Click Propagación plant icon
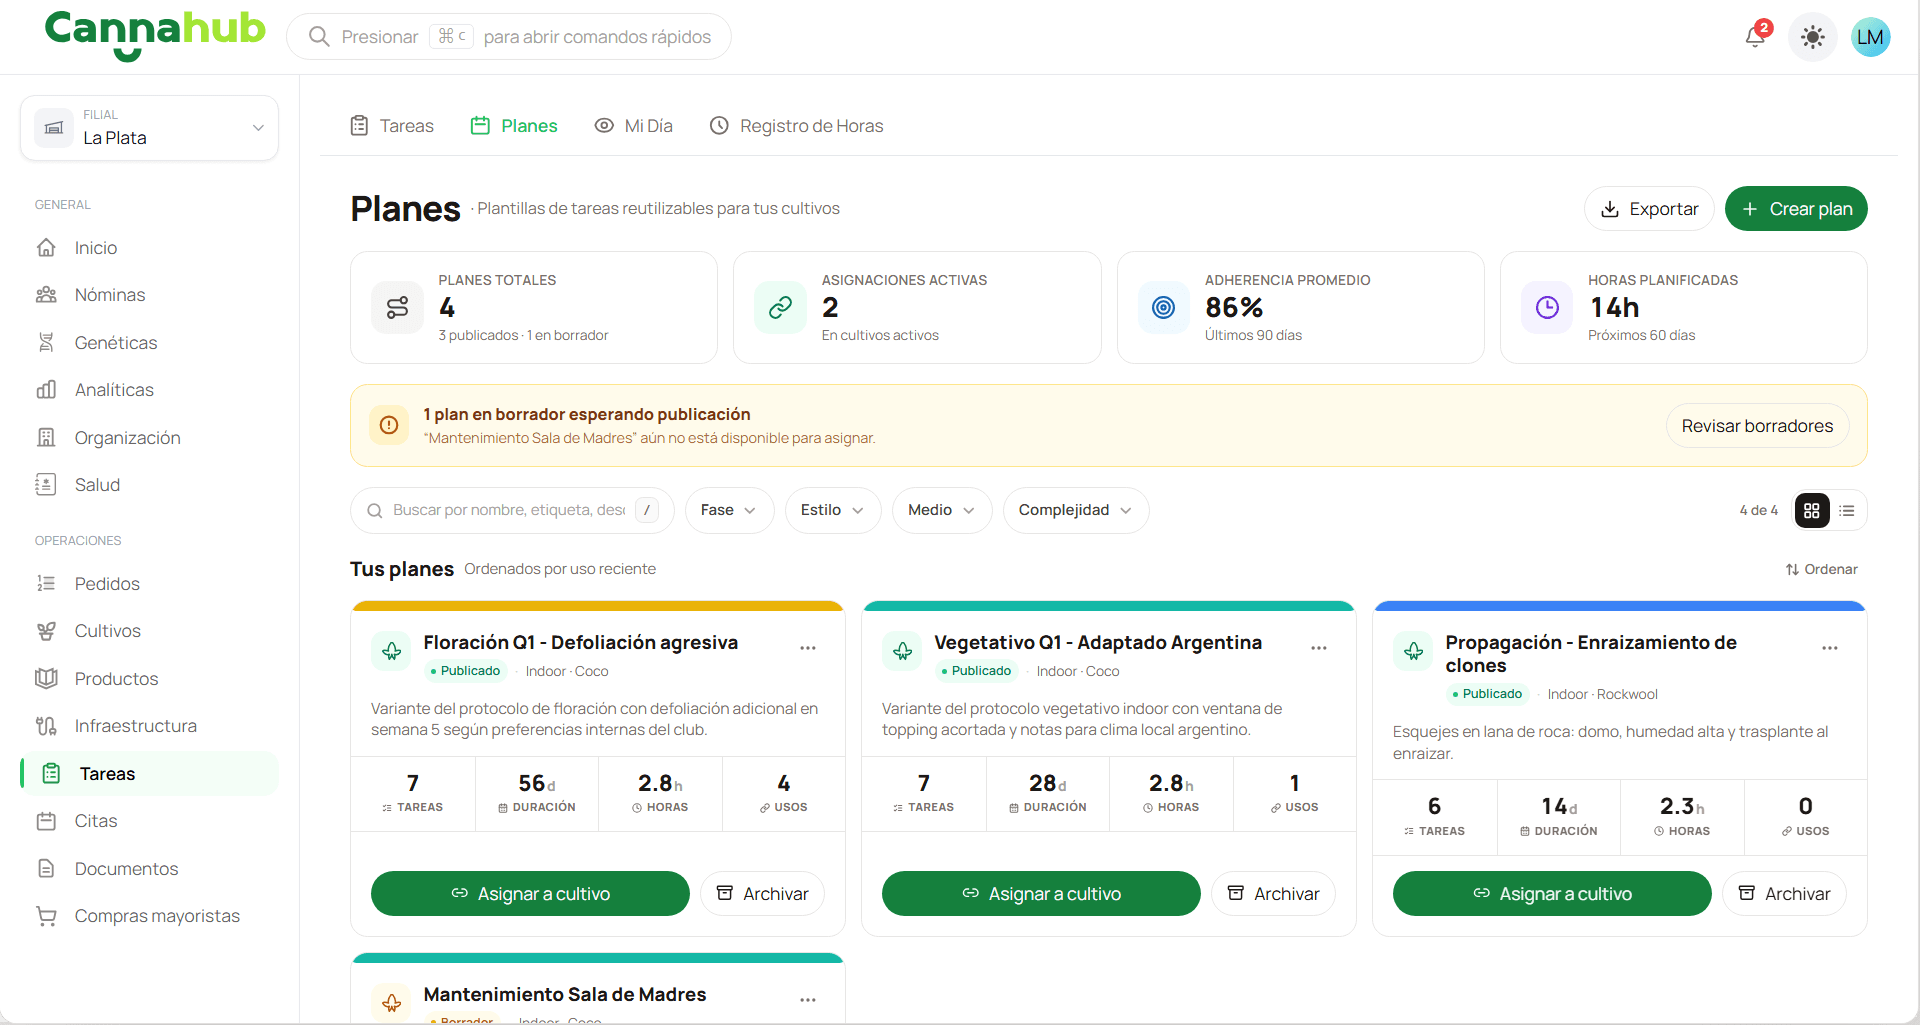 pos(1413,651)
